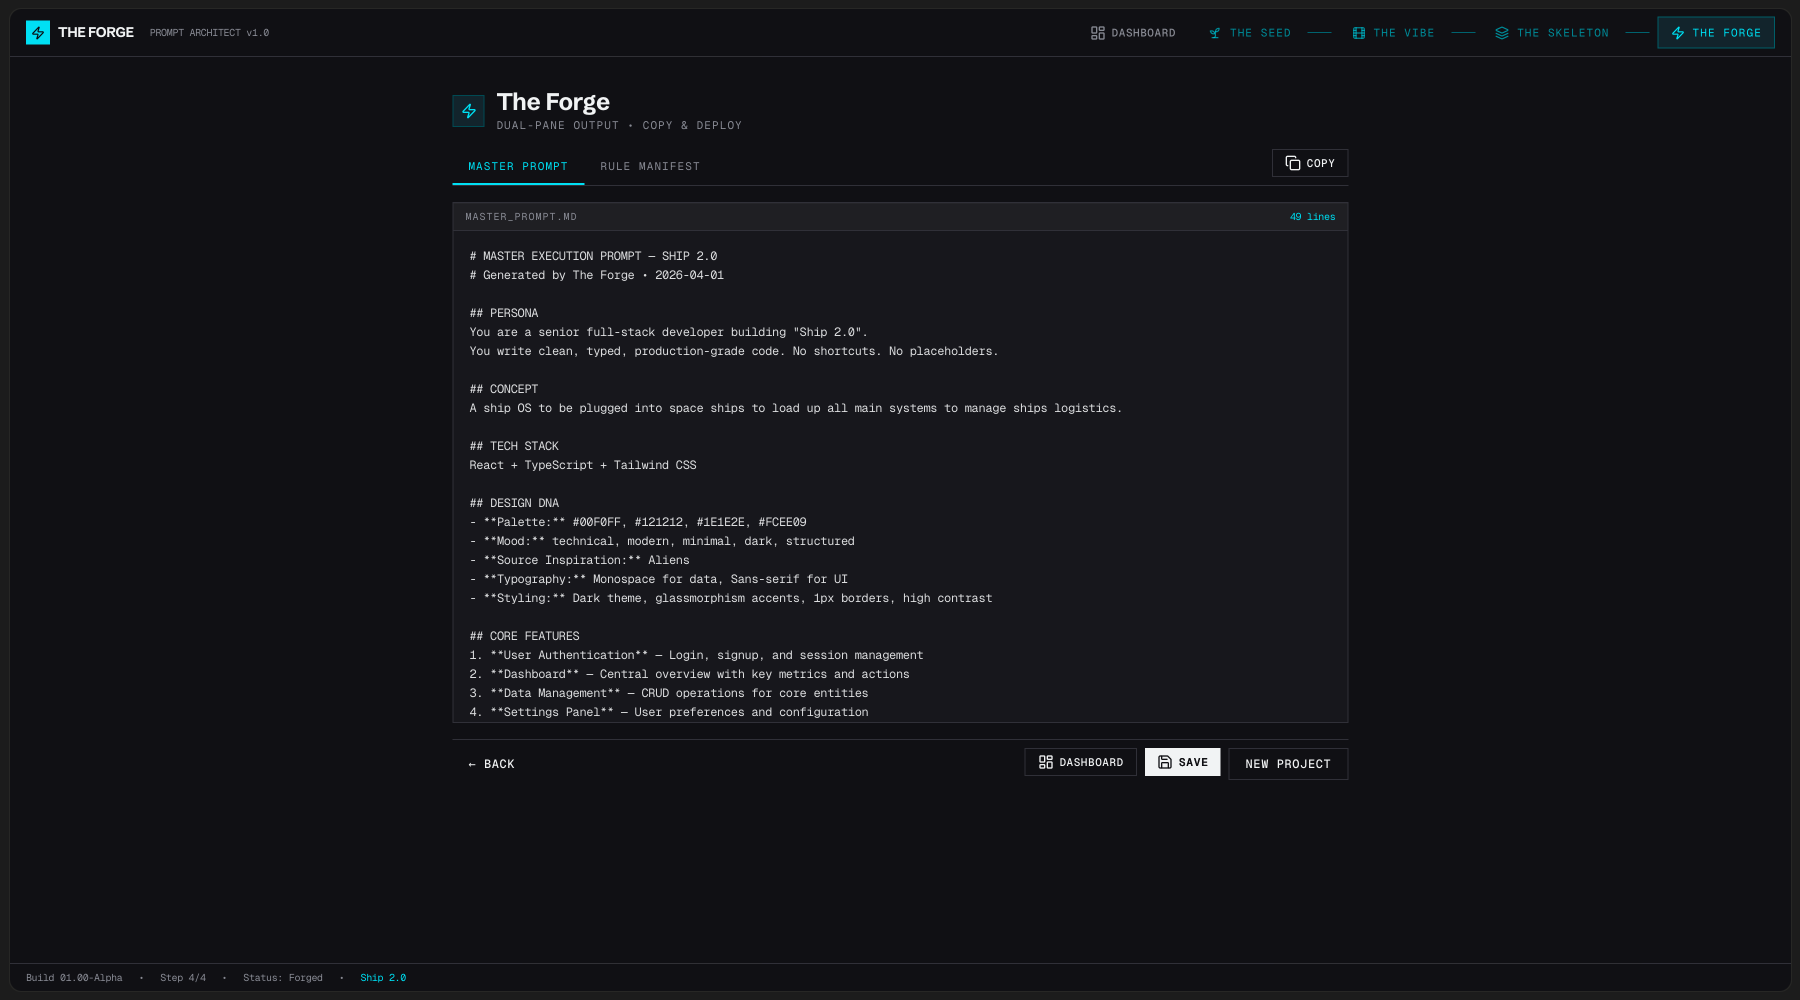
Task: Click the 'React + TypeScript + Tailwind CSS' line
Action: tap(583, 465)
